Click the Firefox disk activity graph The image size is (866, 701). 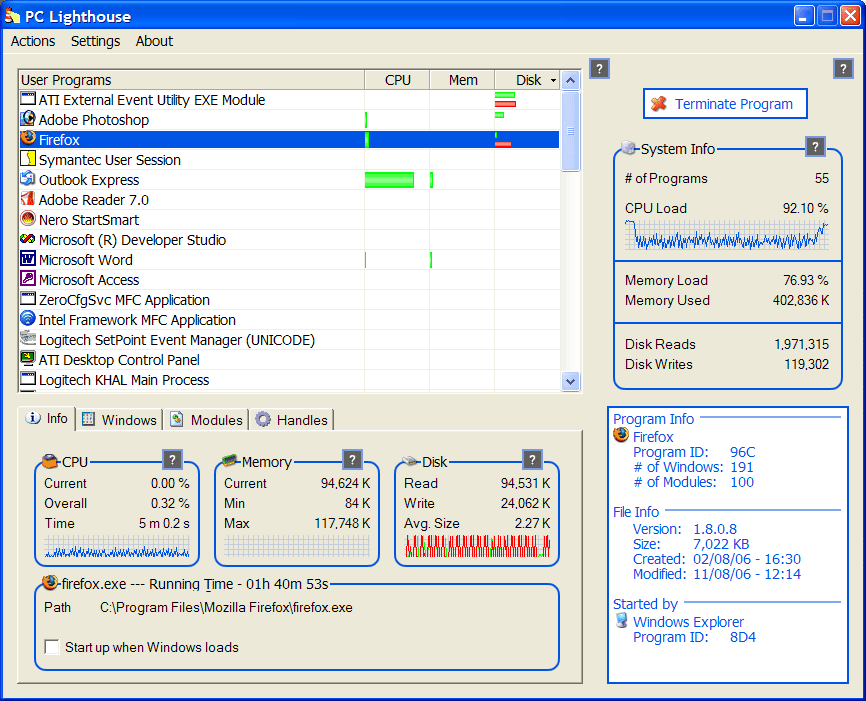(x=478, y=545)
